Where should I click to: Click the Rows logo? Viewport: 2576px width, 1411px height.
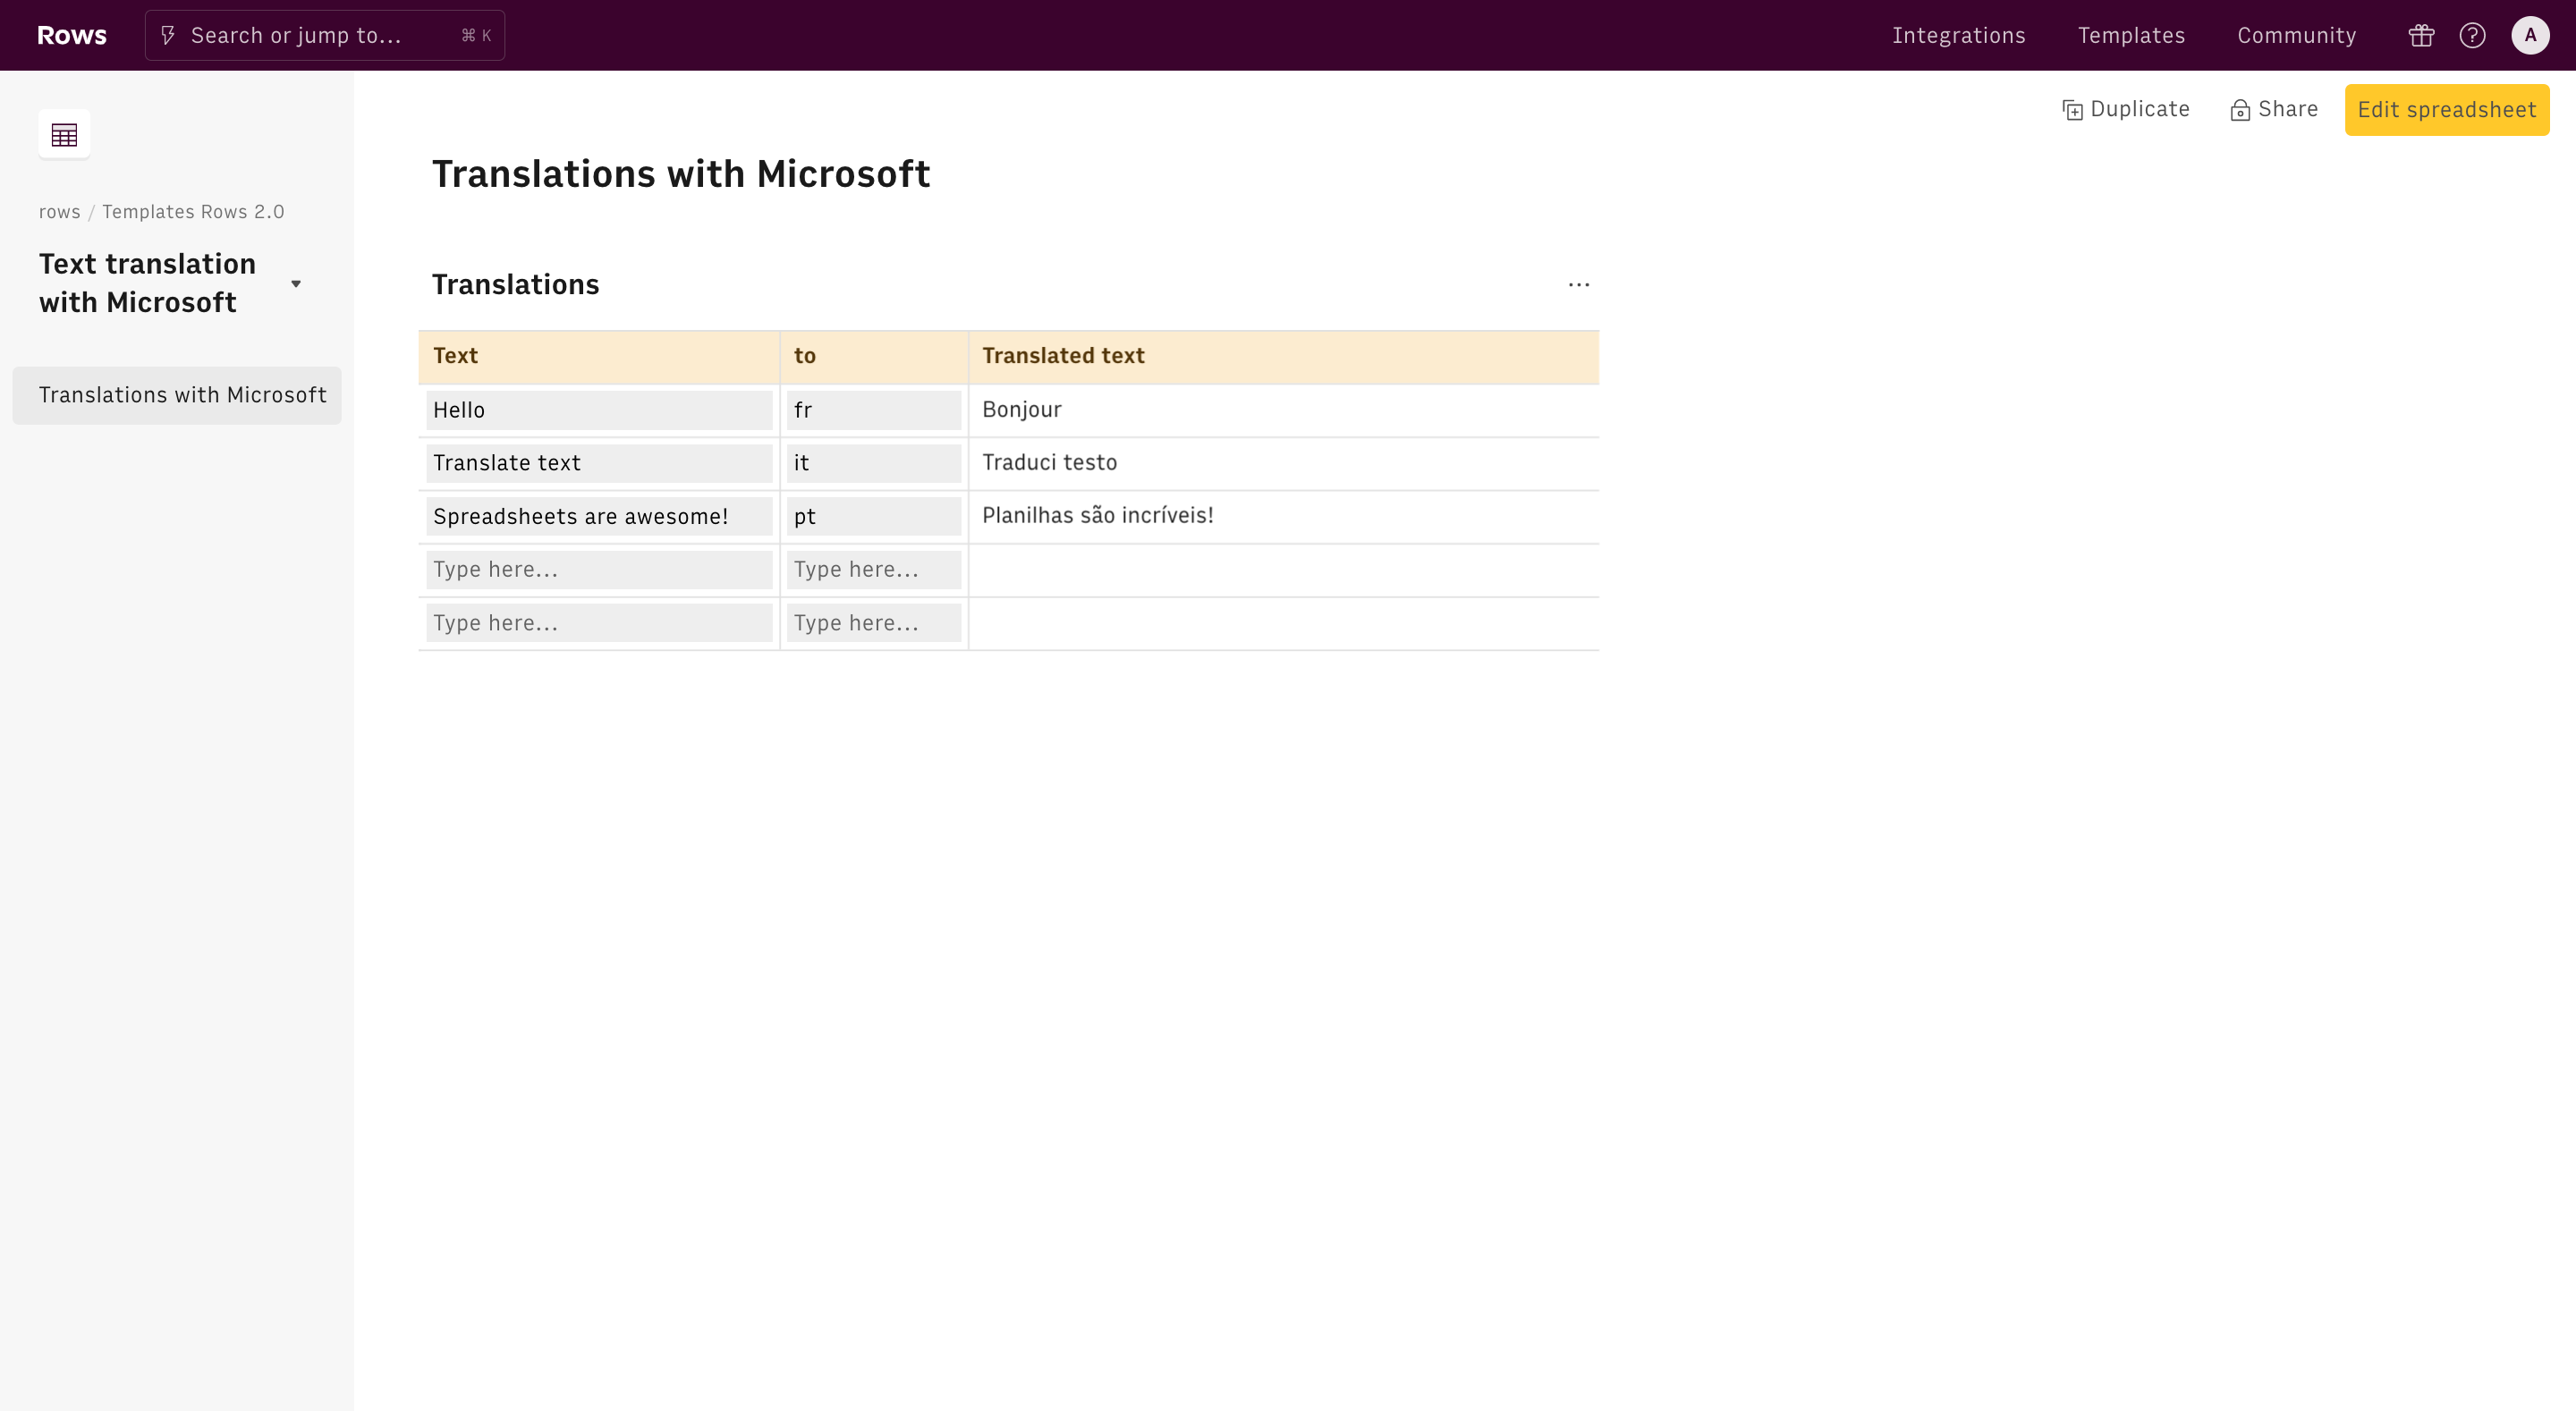[x=72, y=35]
